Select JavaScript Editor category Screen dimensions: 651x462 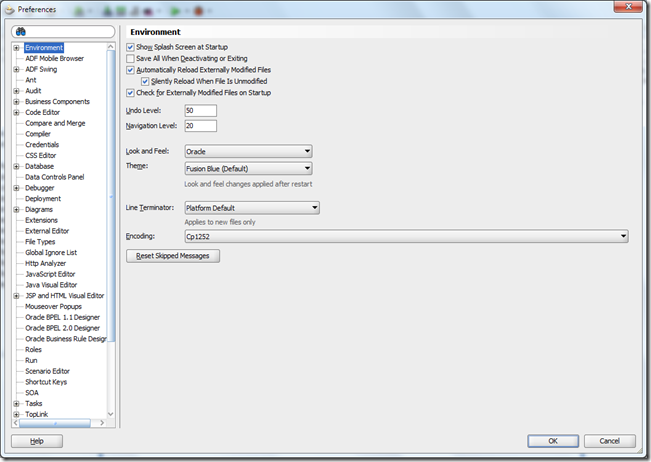tap(50, 274)
